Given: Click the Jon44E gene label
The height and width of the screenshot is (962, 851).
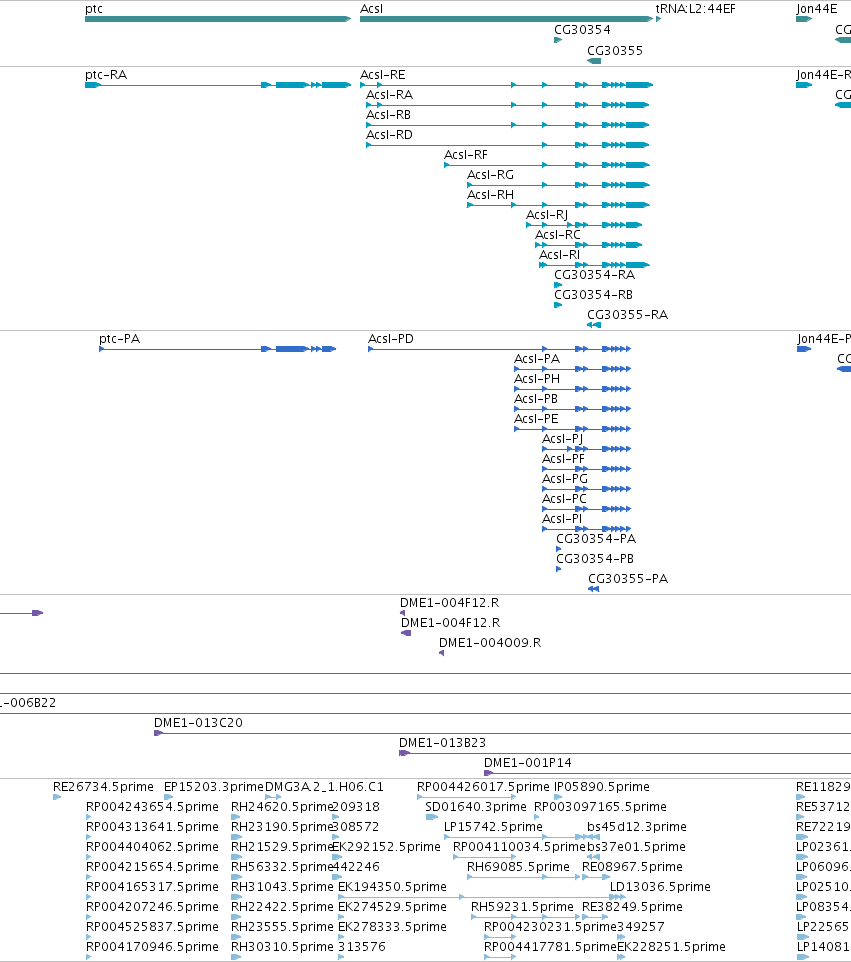Looking at the screenshot, I should tap(817, 9).
